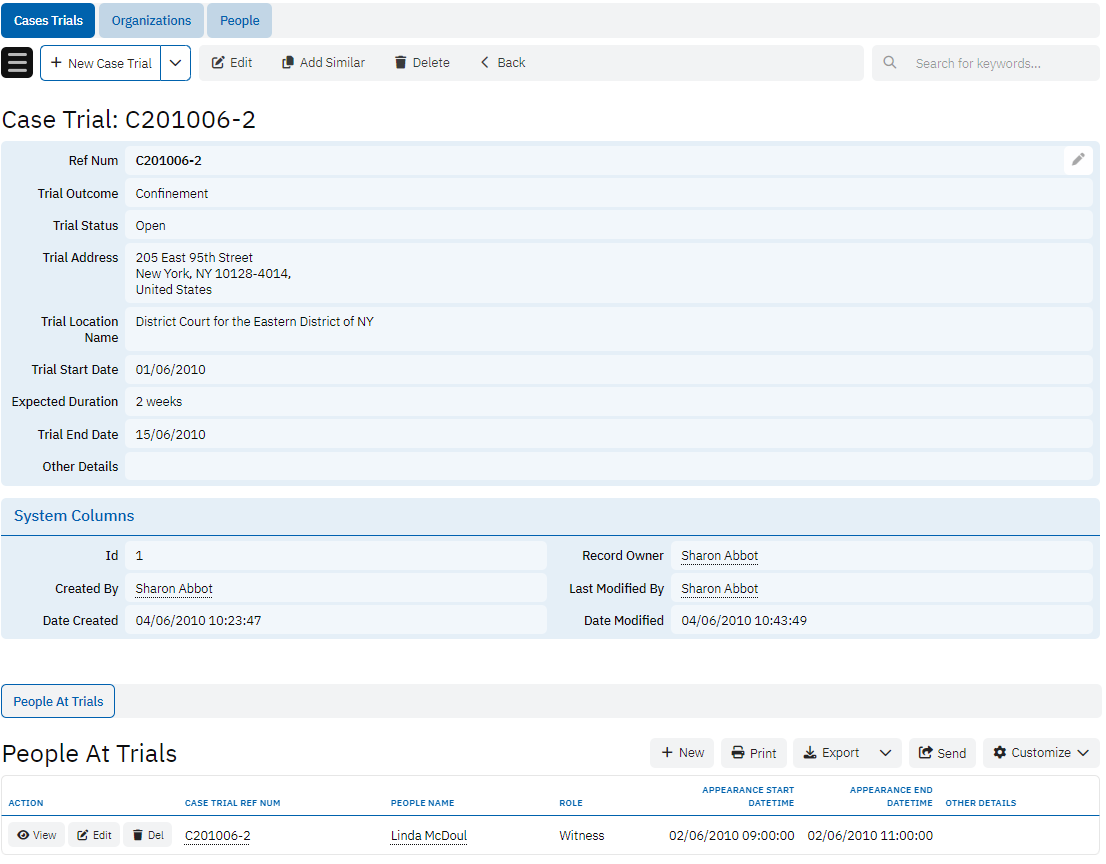Click the pencil icon beside Ref Num
The height and width of the screenshot is (864, 1106).
click(x=1078, y=160)
